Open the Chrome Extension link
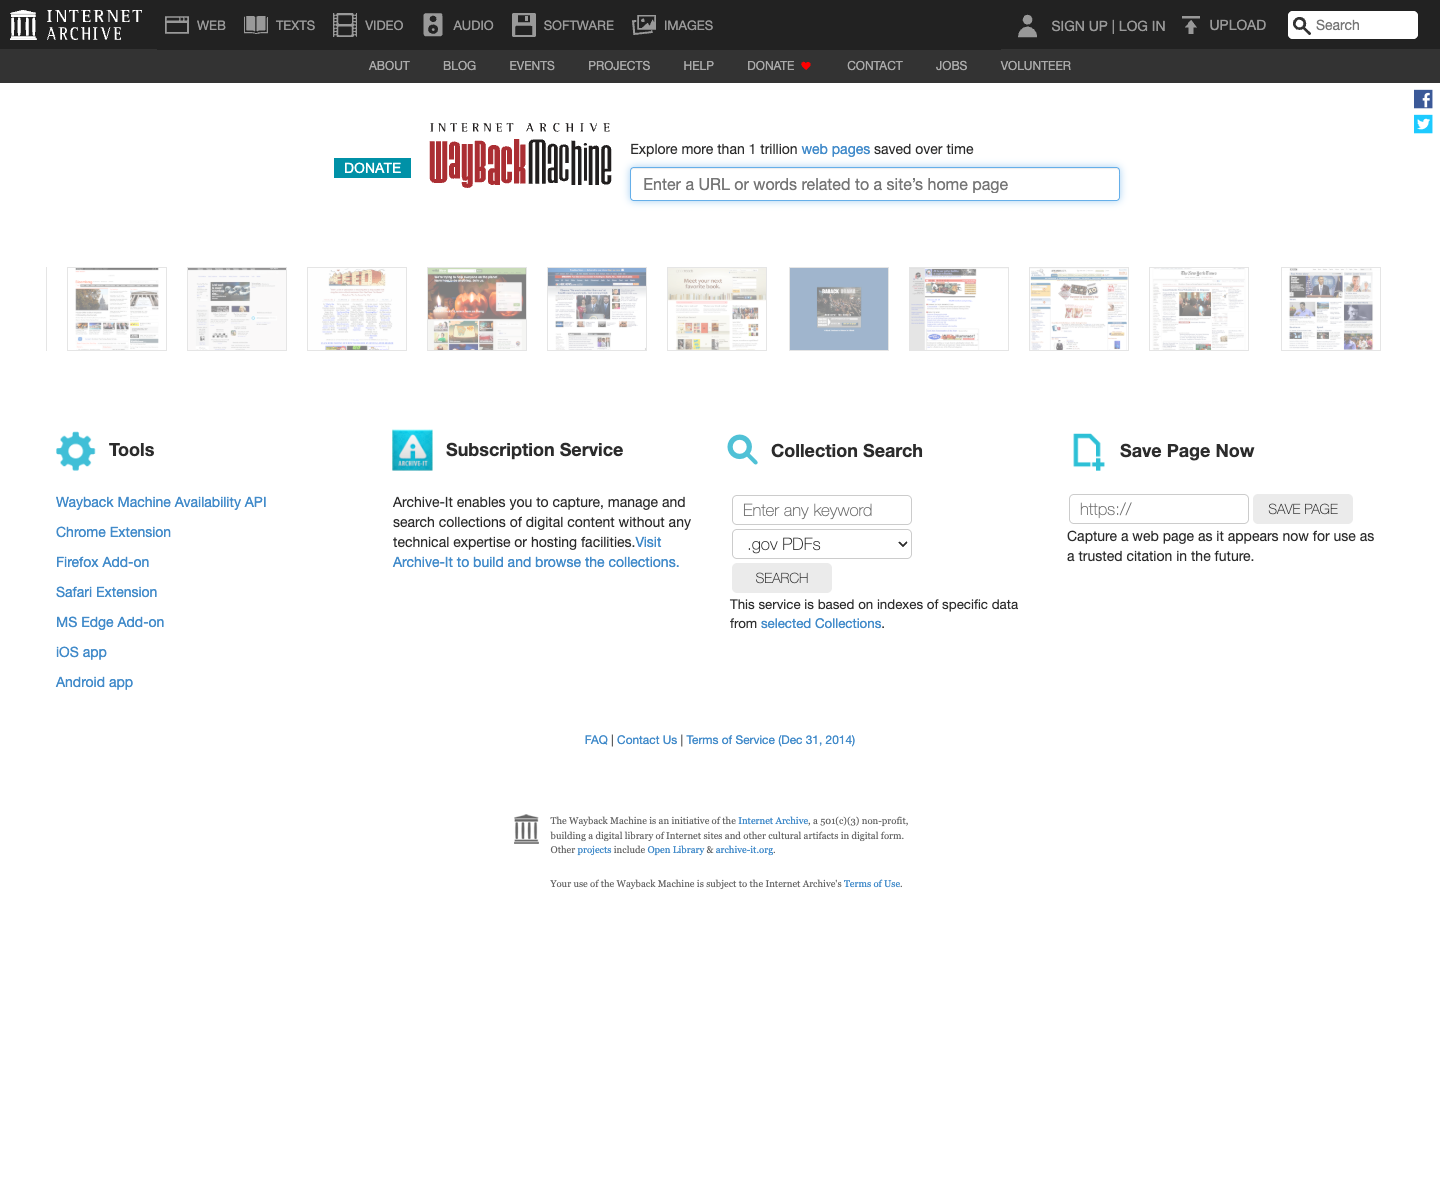 pos(113,532)
